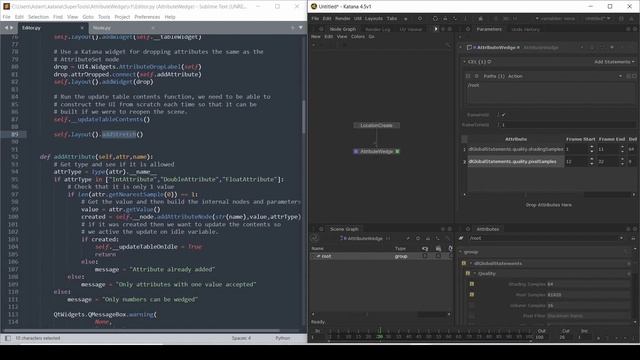Close the Editor.py tab

pos(82,28)
